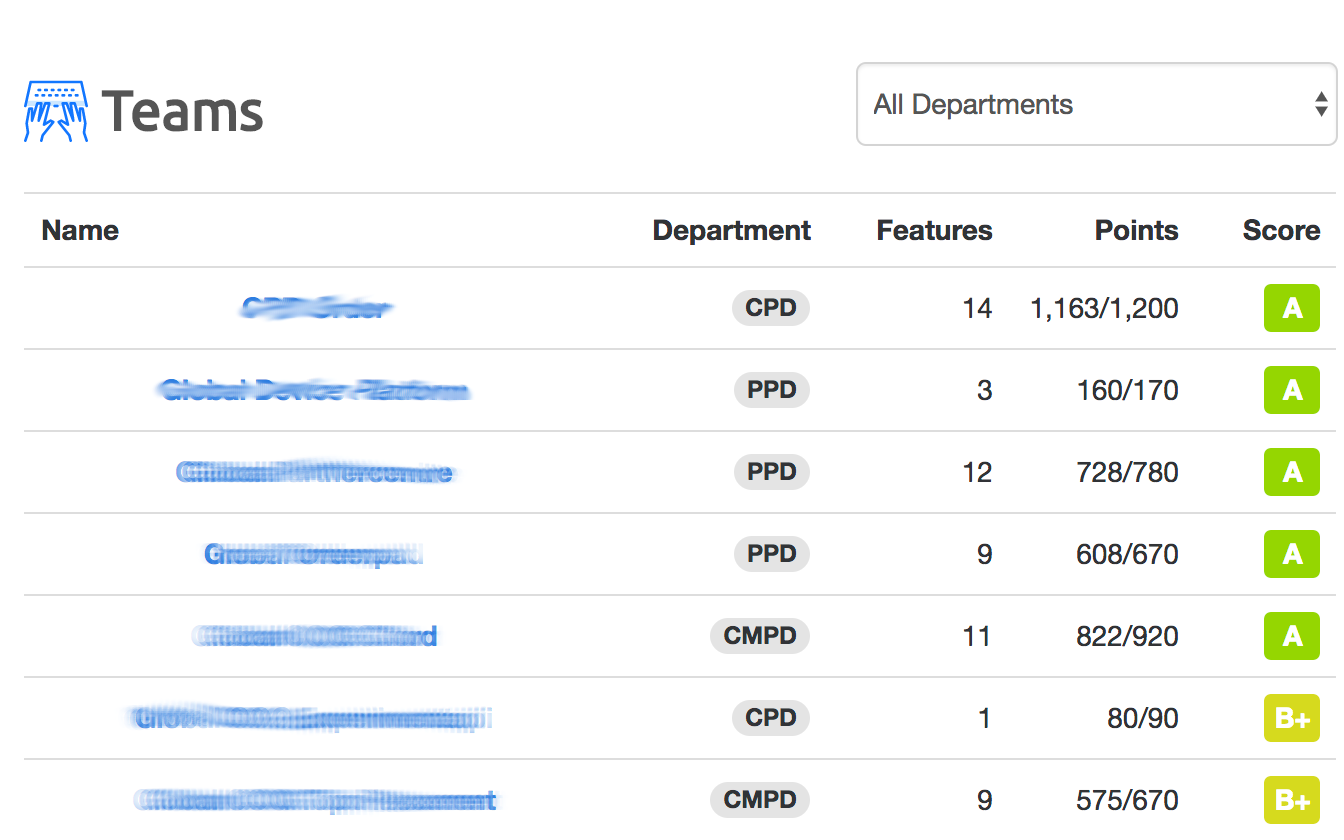Open the CPD team link with 1 feature
The height and width of the screenshot is (840, 1344).
coord(314,718)
